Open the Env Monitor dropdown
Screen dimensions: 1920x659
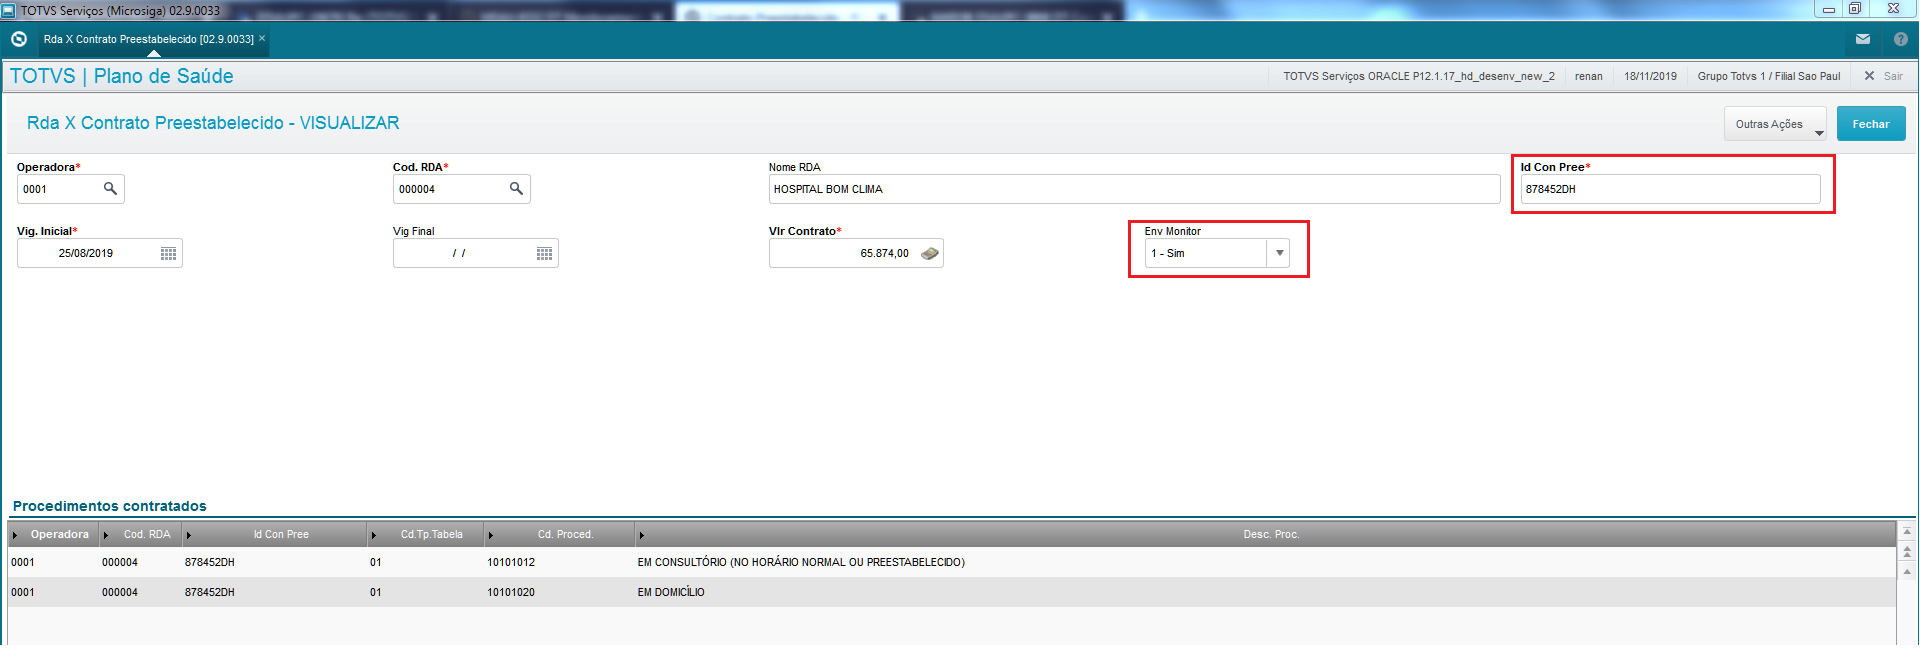coord(1279,253)
